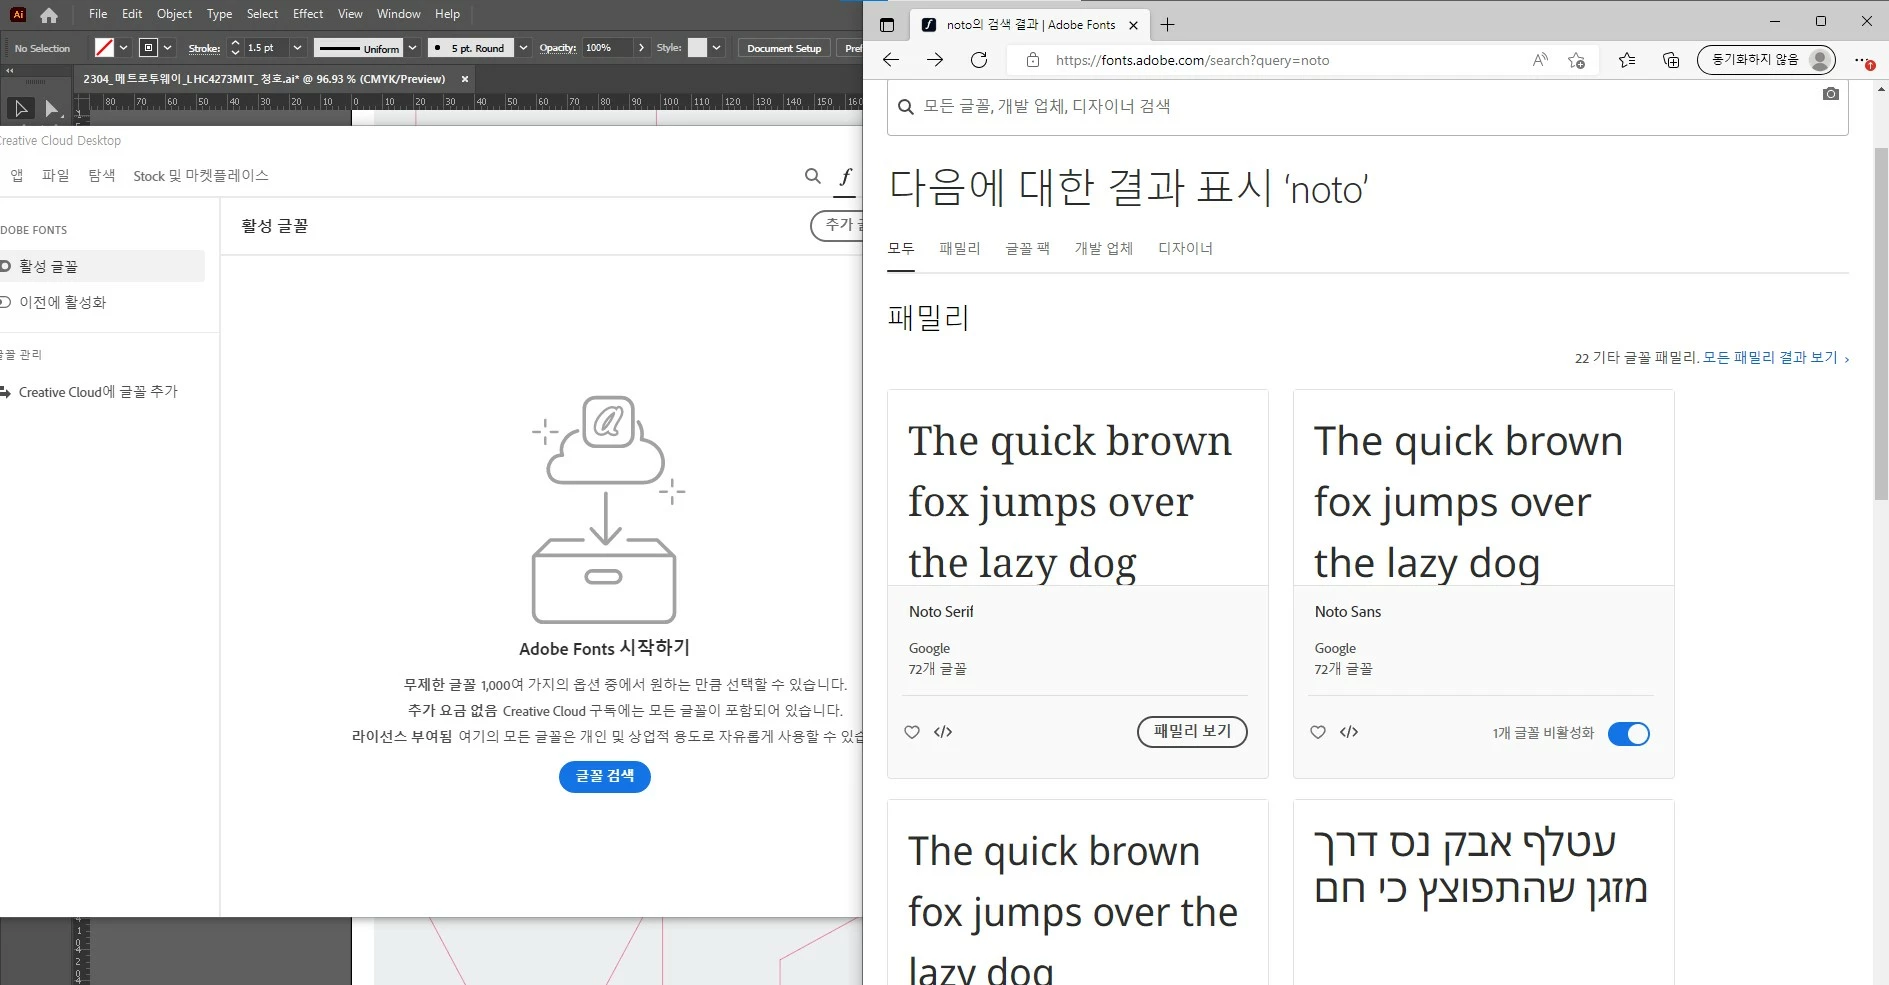Click the blue 글꼴 검색 button
This screenshot has width=1889, height=985.
click(605, 777)
